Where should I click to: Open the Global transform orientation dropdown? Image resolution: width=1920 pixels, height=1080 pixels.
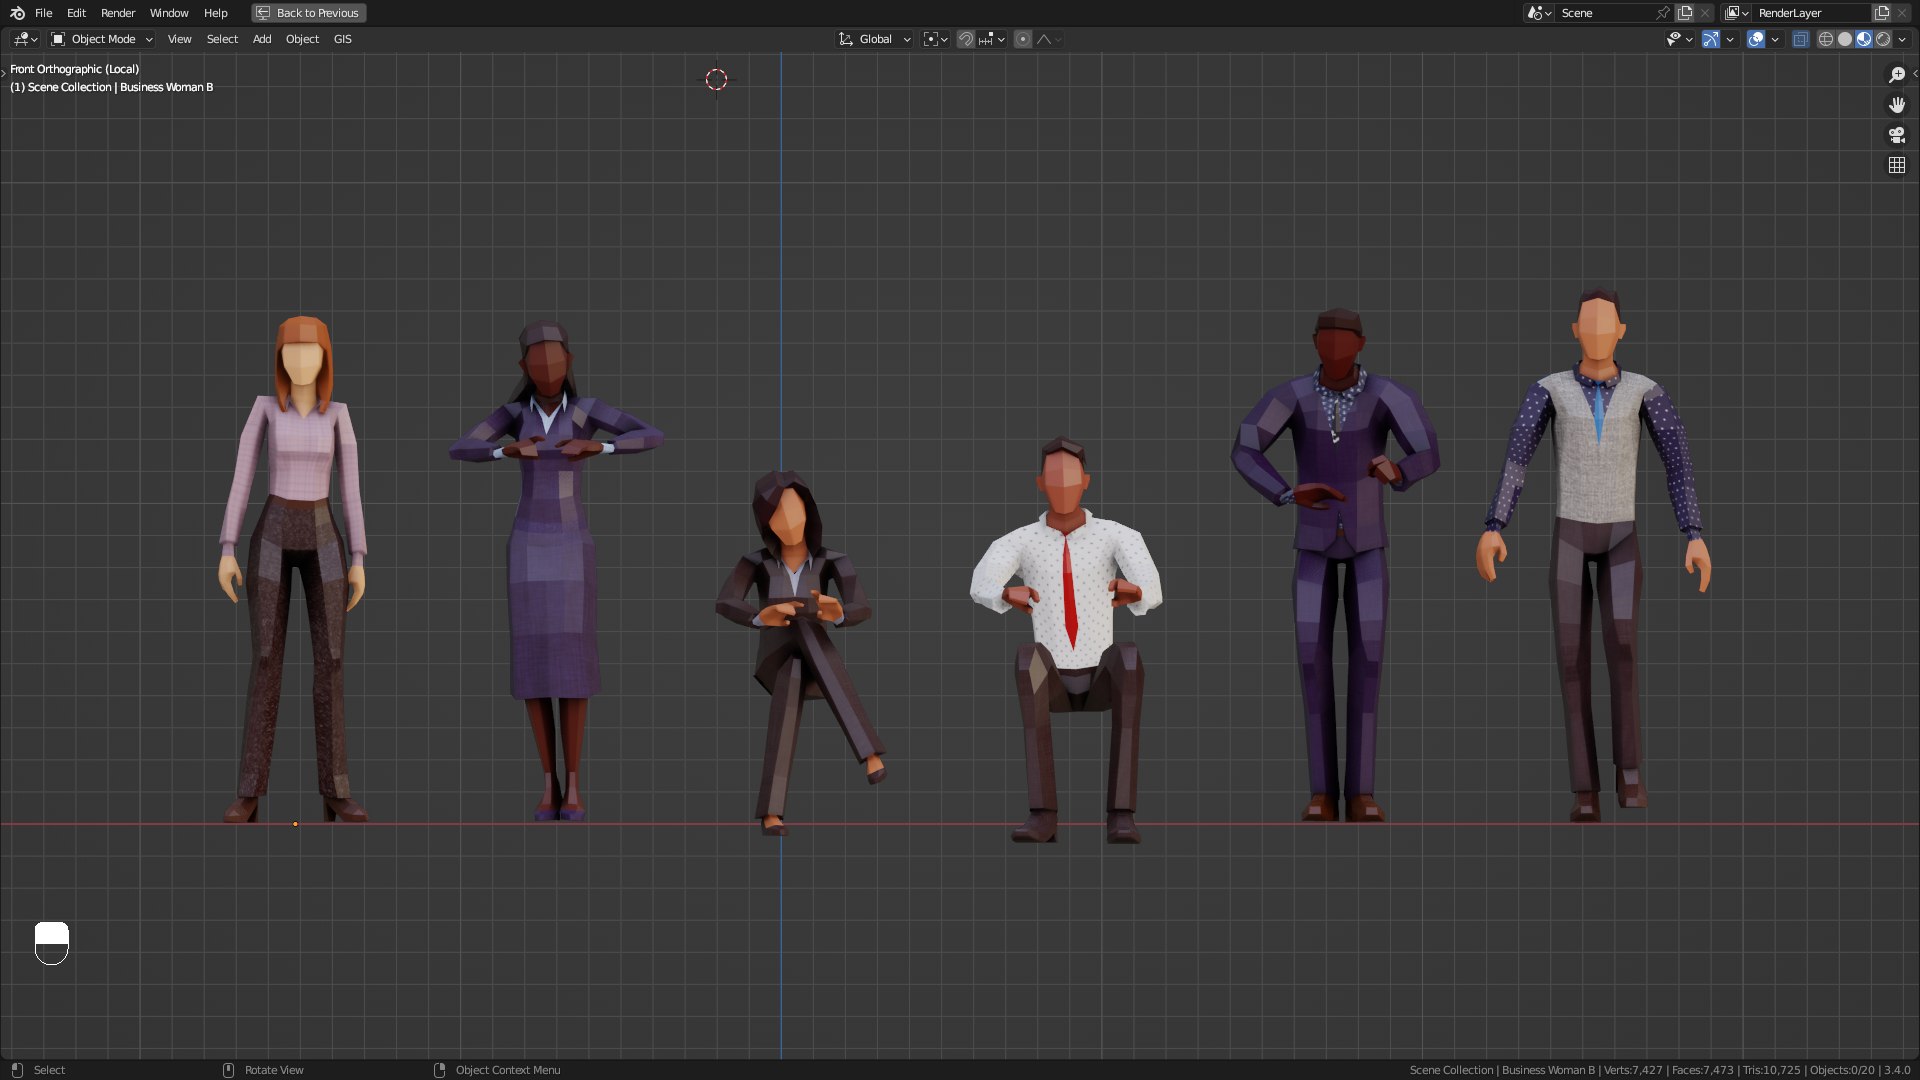[x=875, y=39]
